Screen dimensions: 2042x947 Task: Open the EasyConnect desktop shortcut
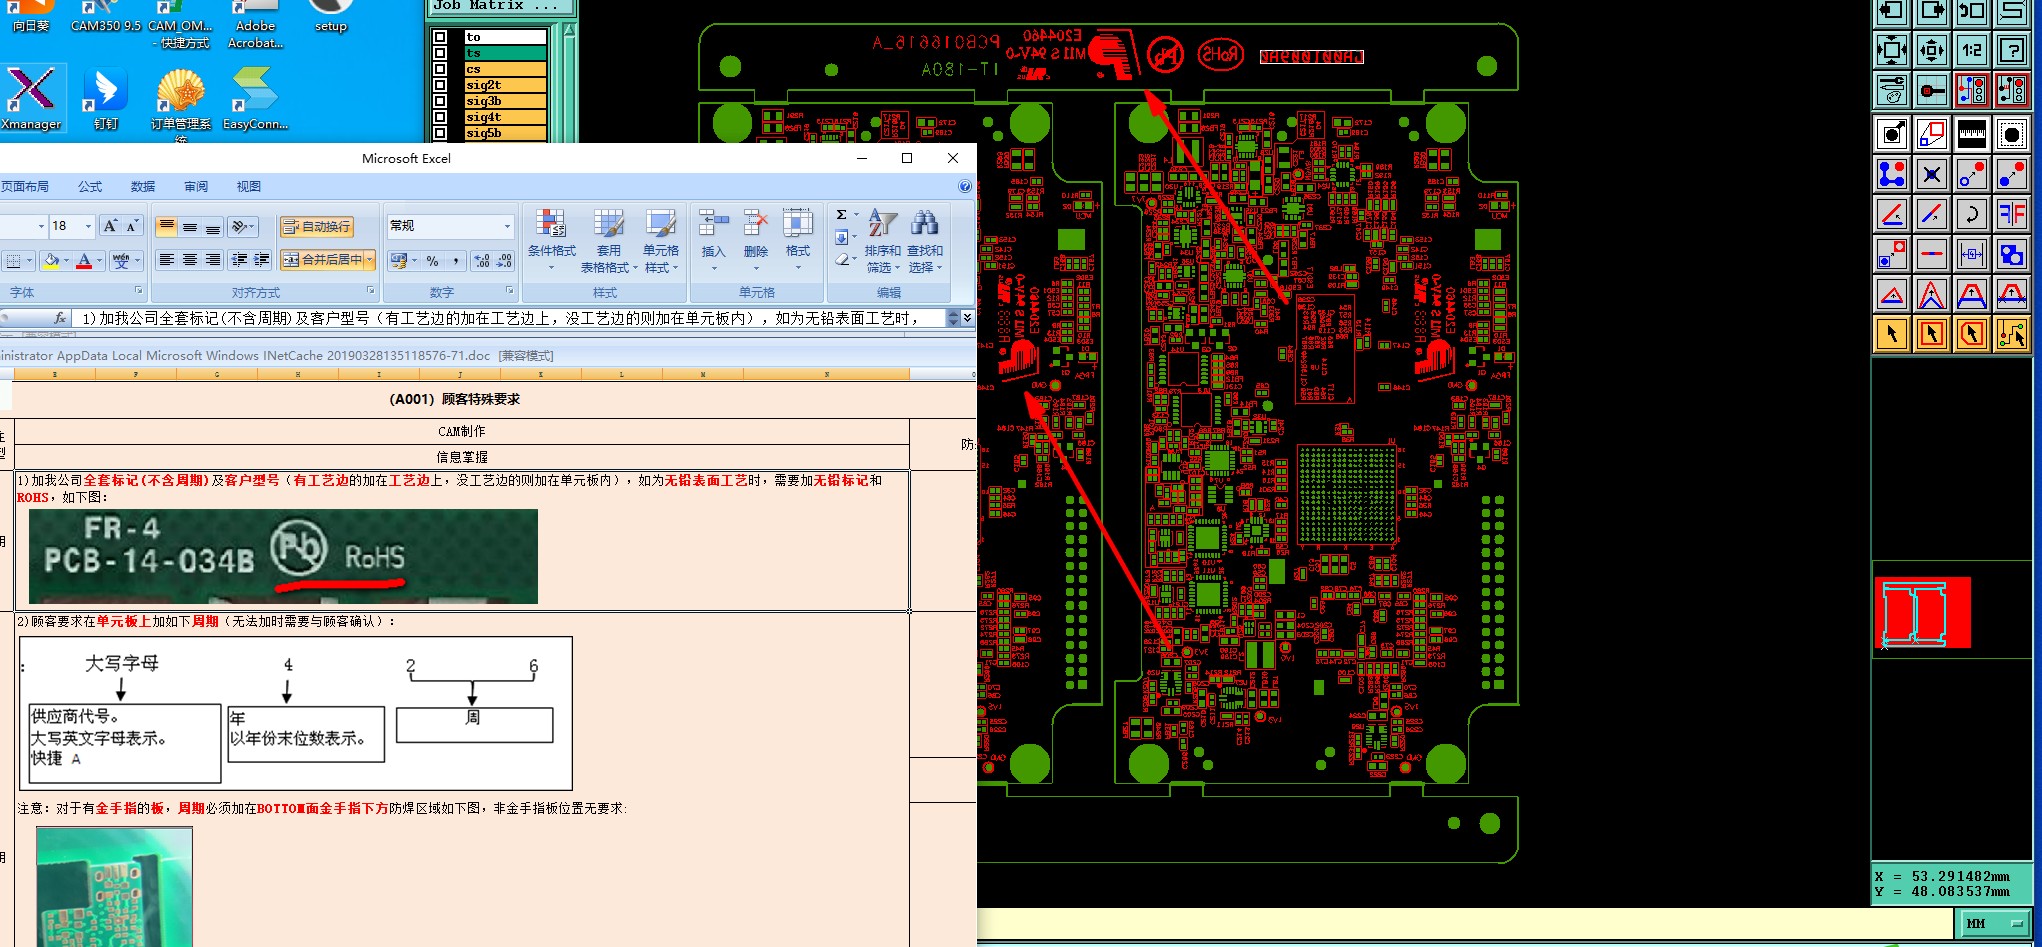click(255, 99)
